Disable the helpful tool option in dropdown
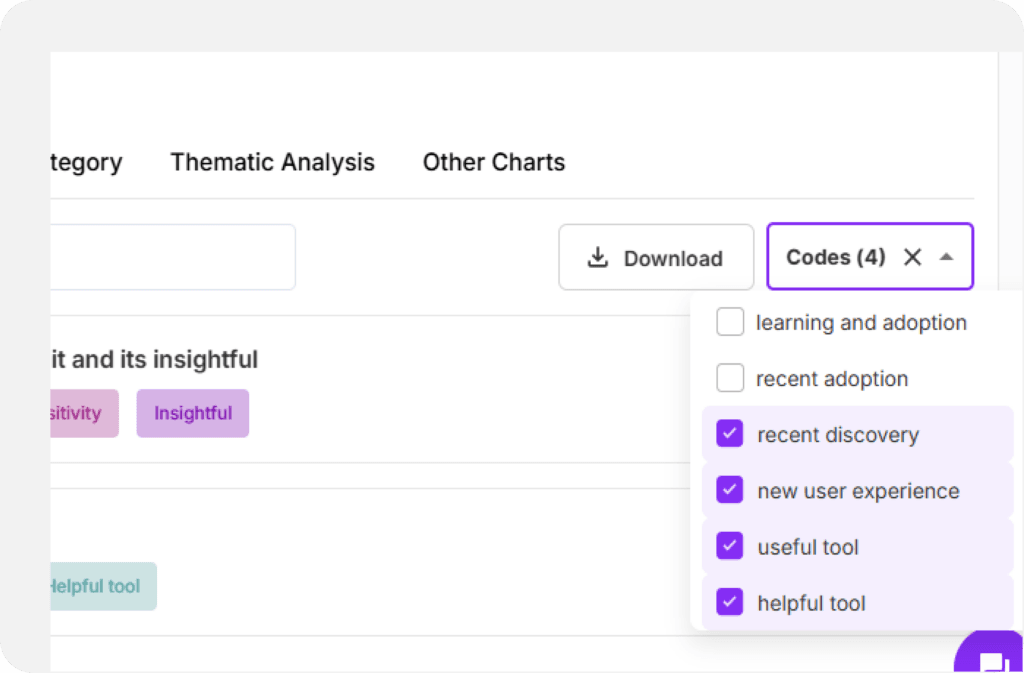The width and height of the screenshot is (1024, 673). click(x=730, y=602)
